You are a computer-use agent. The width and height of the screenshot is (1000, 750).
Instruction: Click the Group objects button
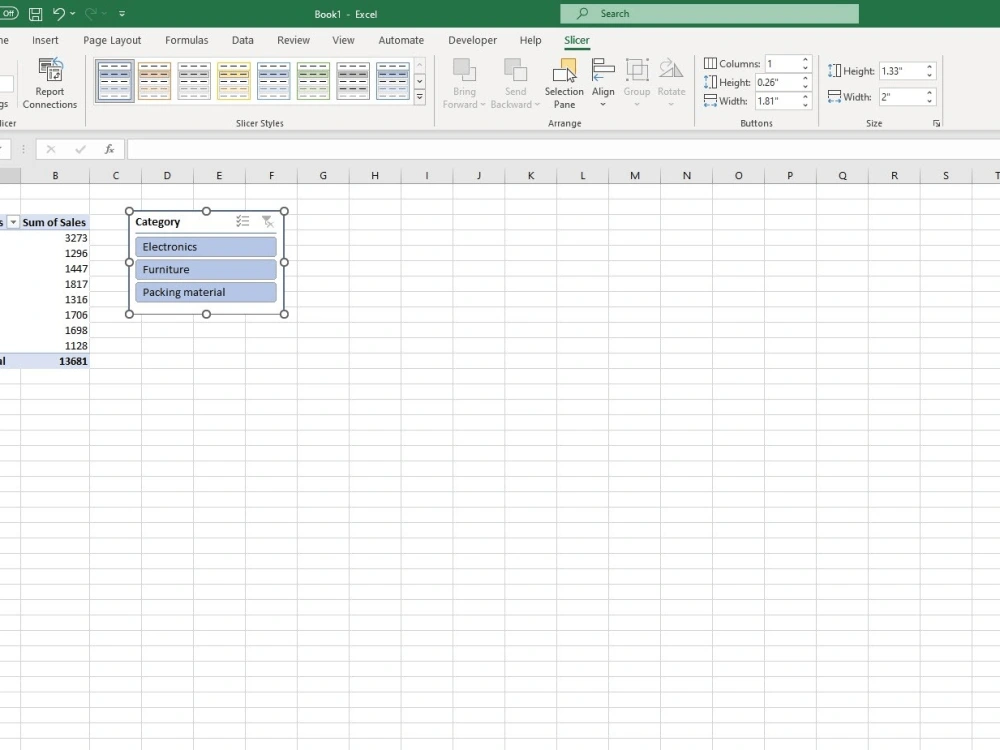tap(636, 84)
